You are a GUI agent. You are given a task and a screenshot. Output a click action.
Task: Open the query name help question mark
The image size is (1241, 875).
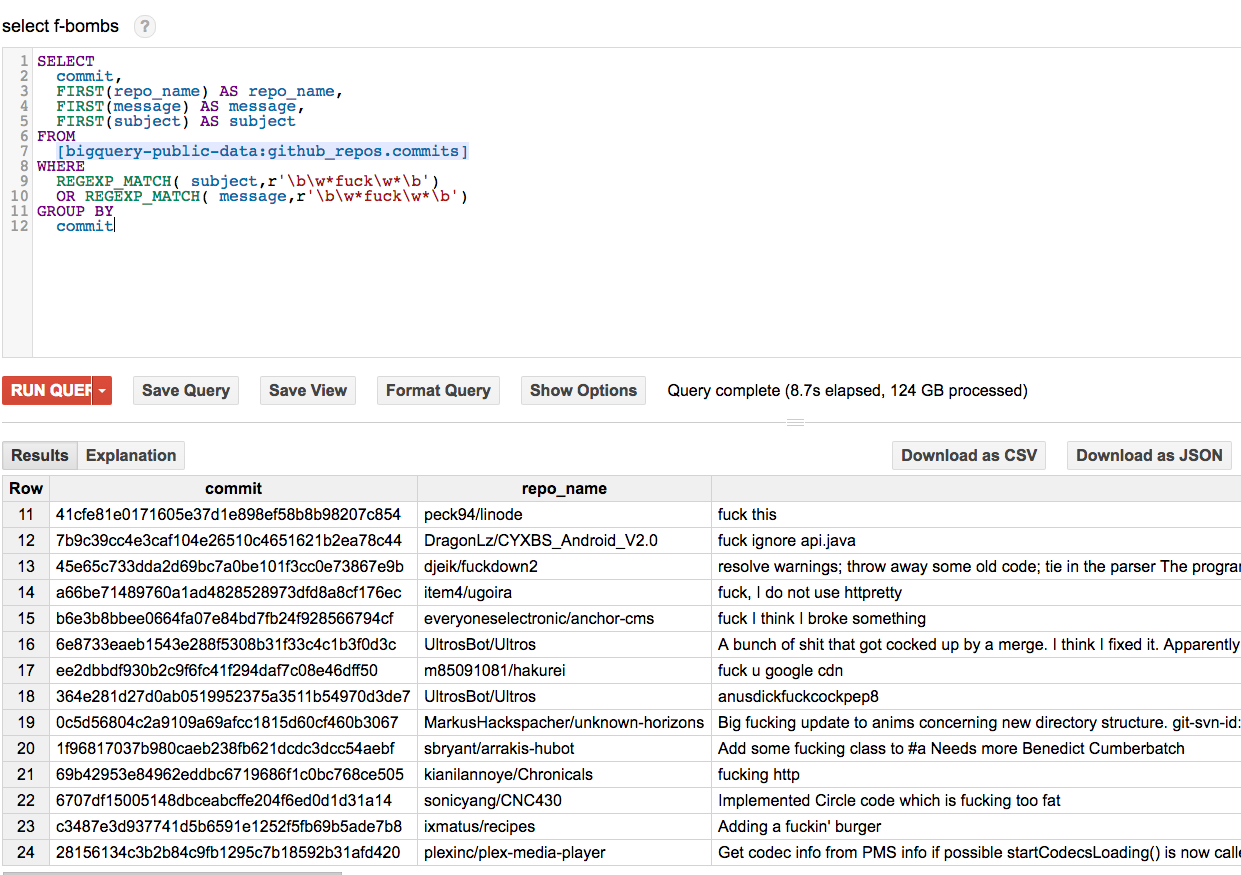(145, 27)
